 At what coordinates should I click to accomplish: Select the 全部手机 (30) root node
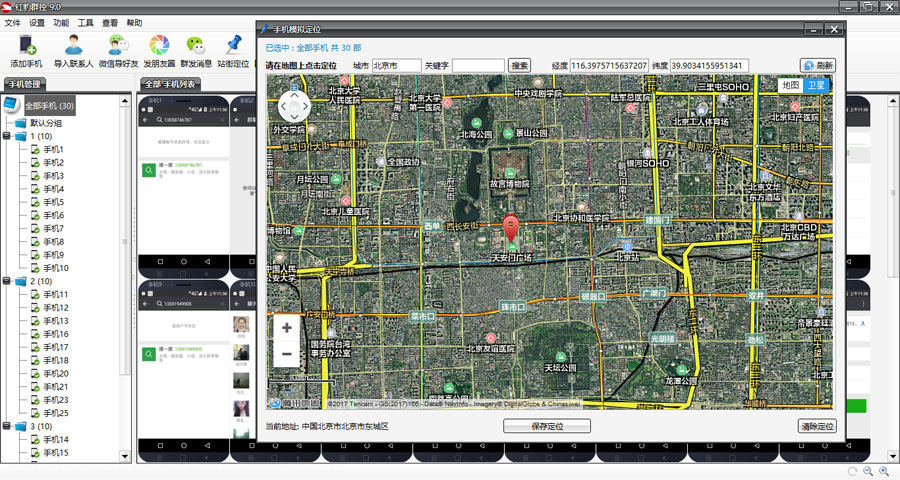click(x=49, y=106)
